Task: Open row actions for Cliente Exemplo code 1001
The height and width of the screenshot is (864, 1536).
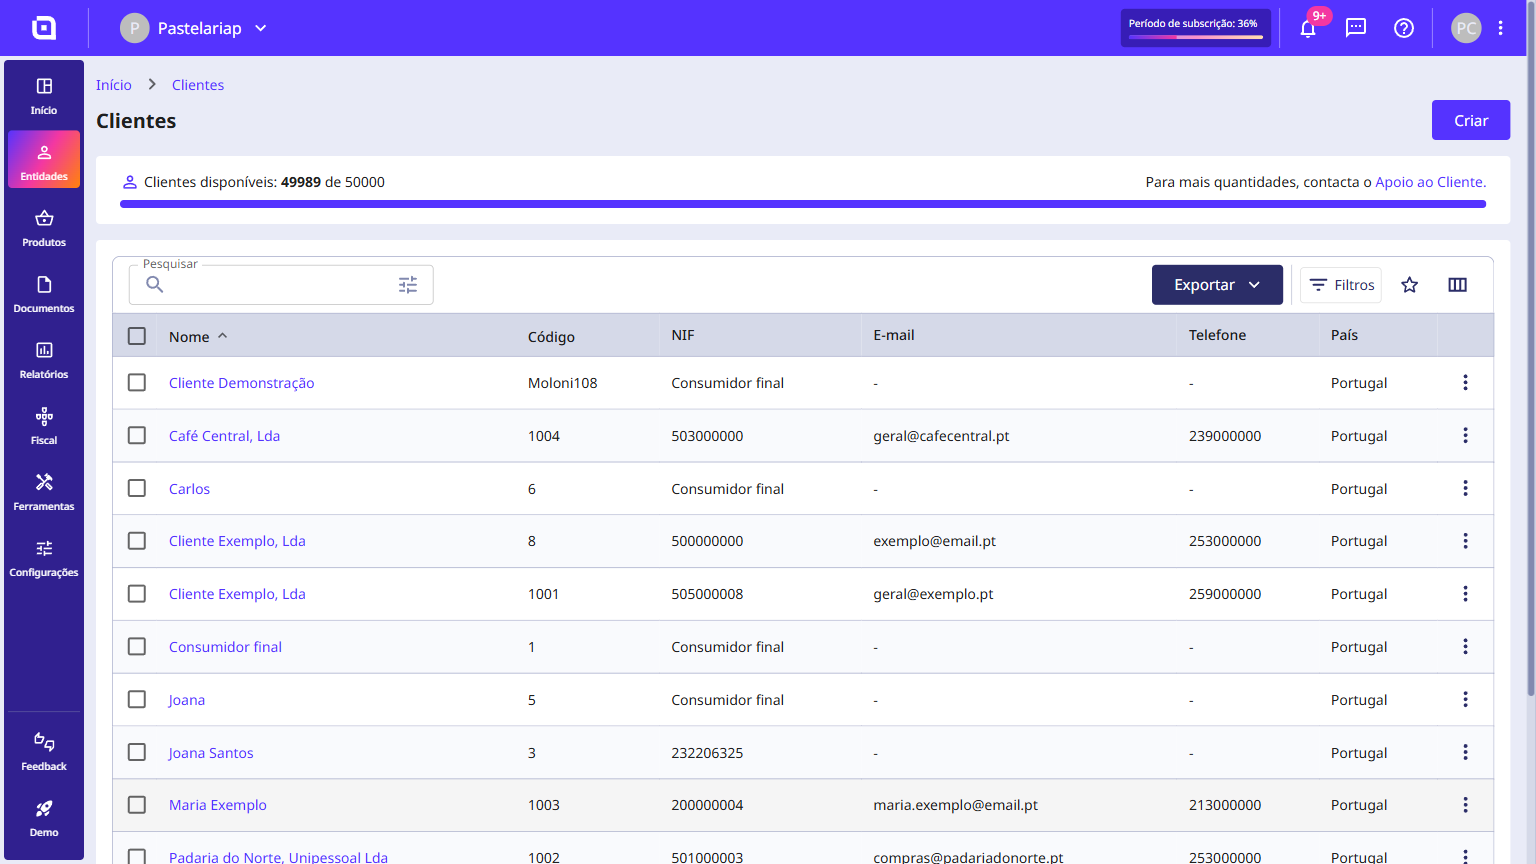Action: click(1466, 594)
